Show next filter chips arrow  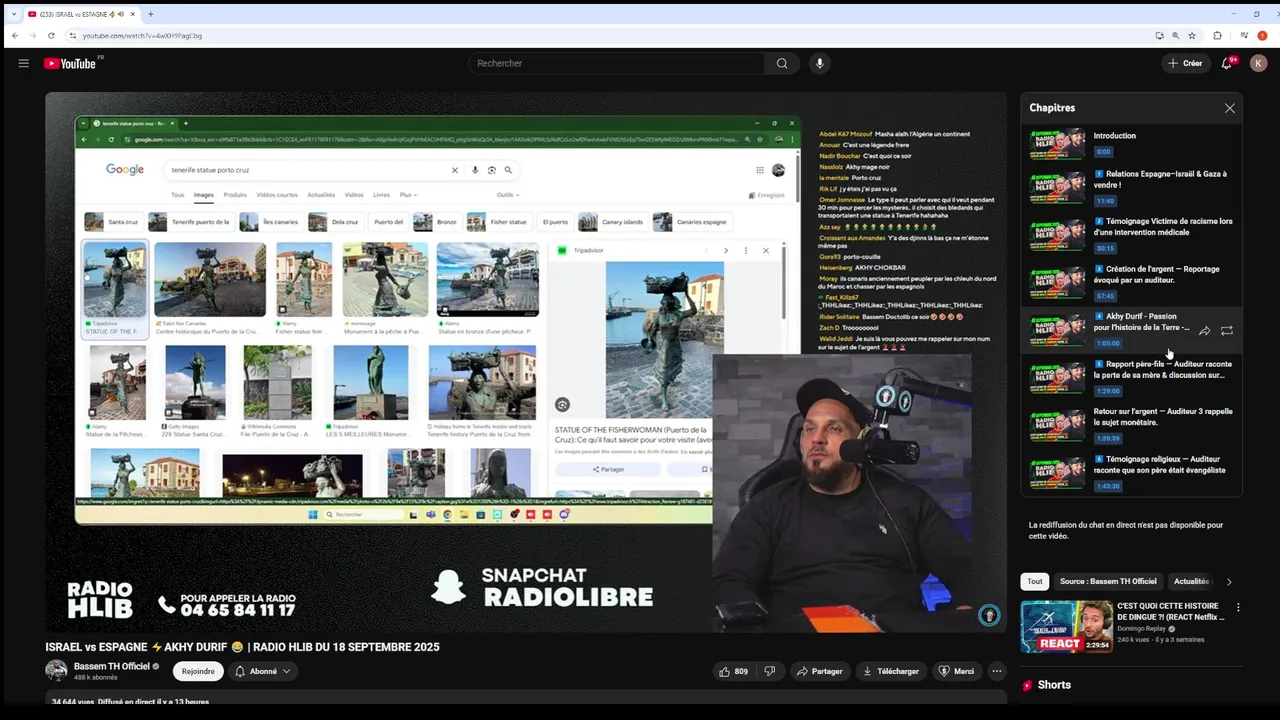coord(1229,581)
